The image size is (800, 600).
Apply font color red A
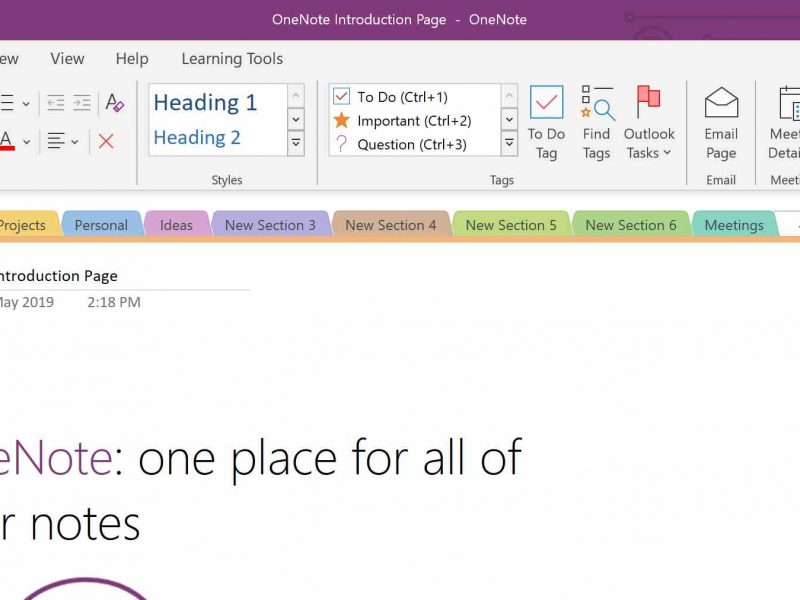7,141
